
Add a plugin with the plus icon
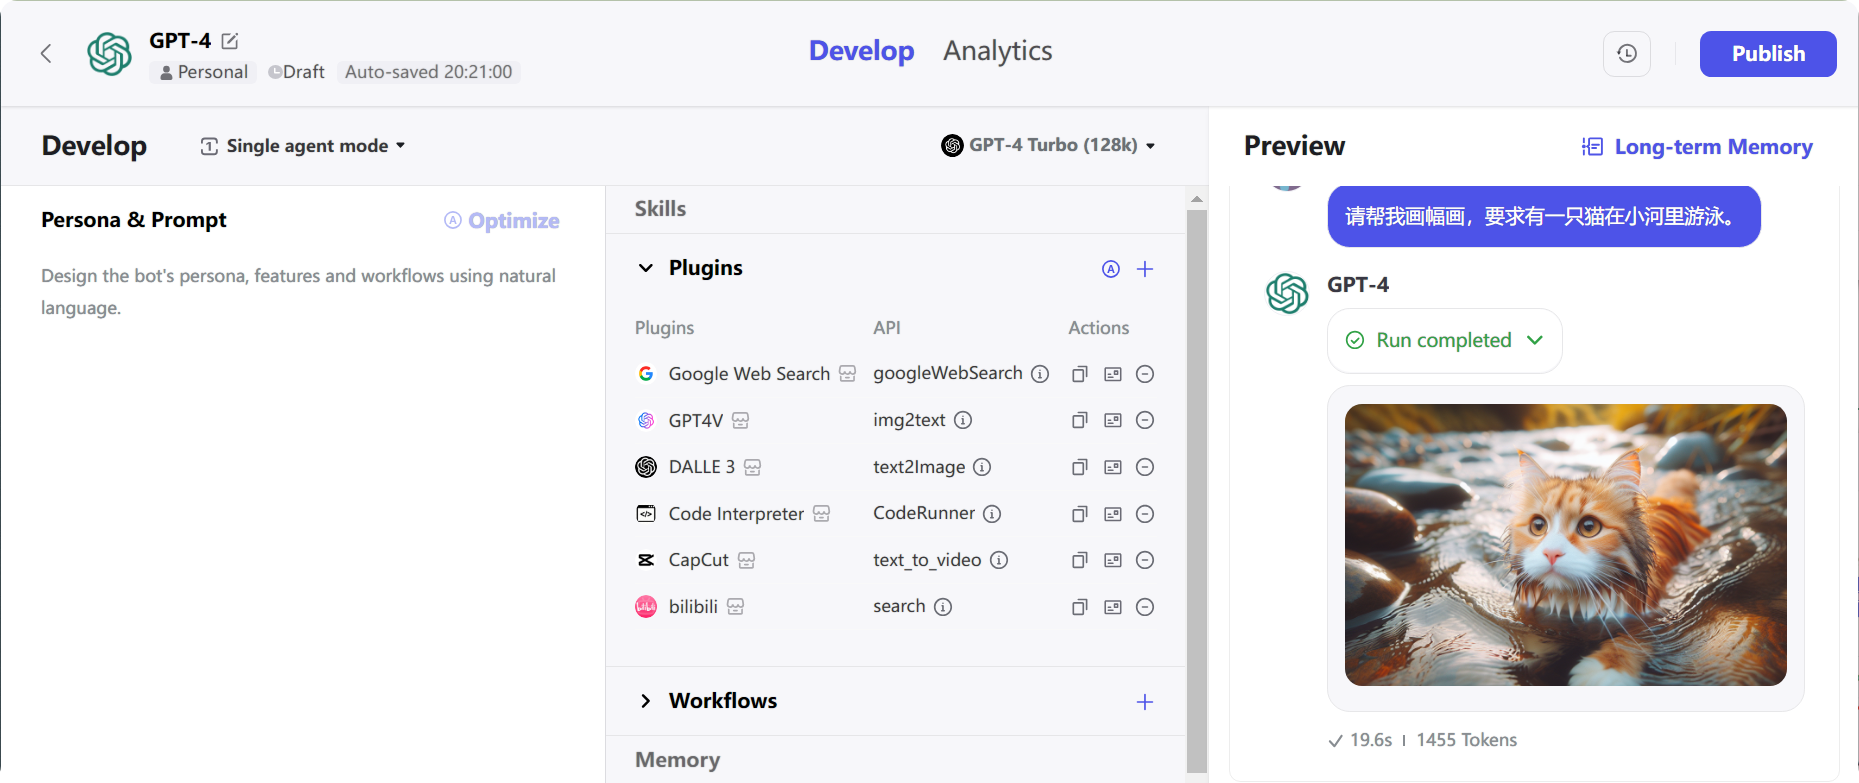tap(1145, 269)
